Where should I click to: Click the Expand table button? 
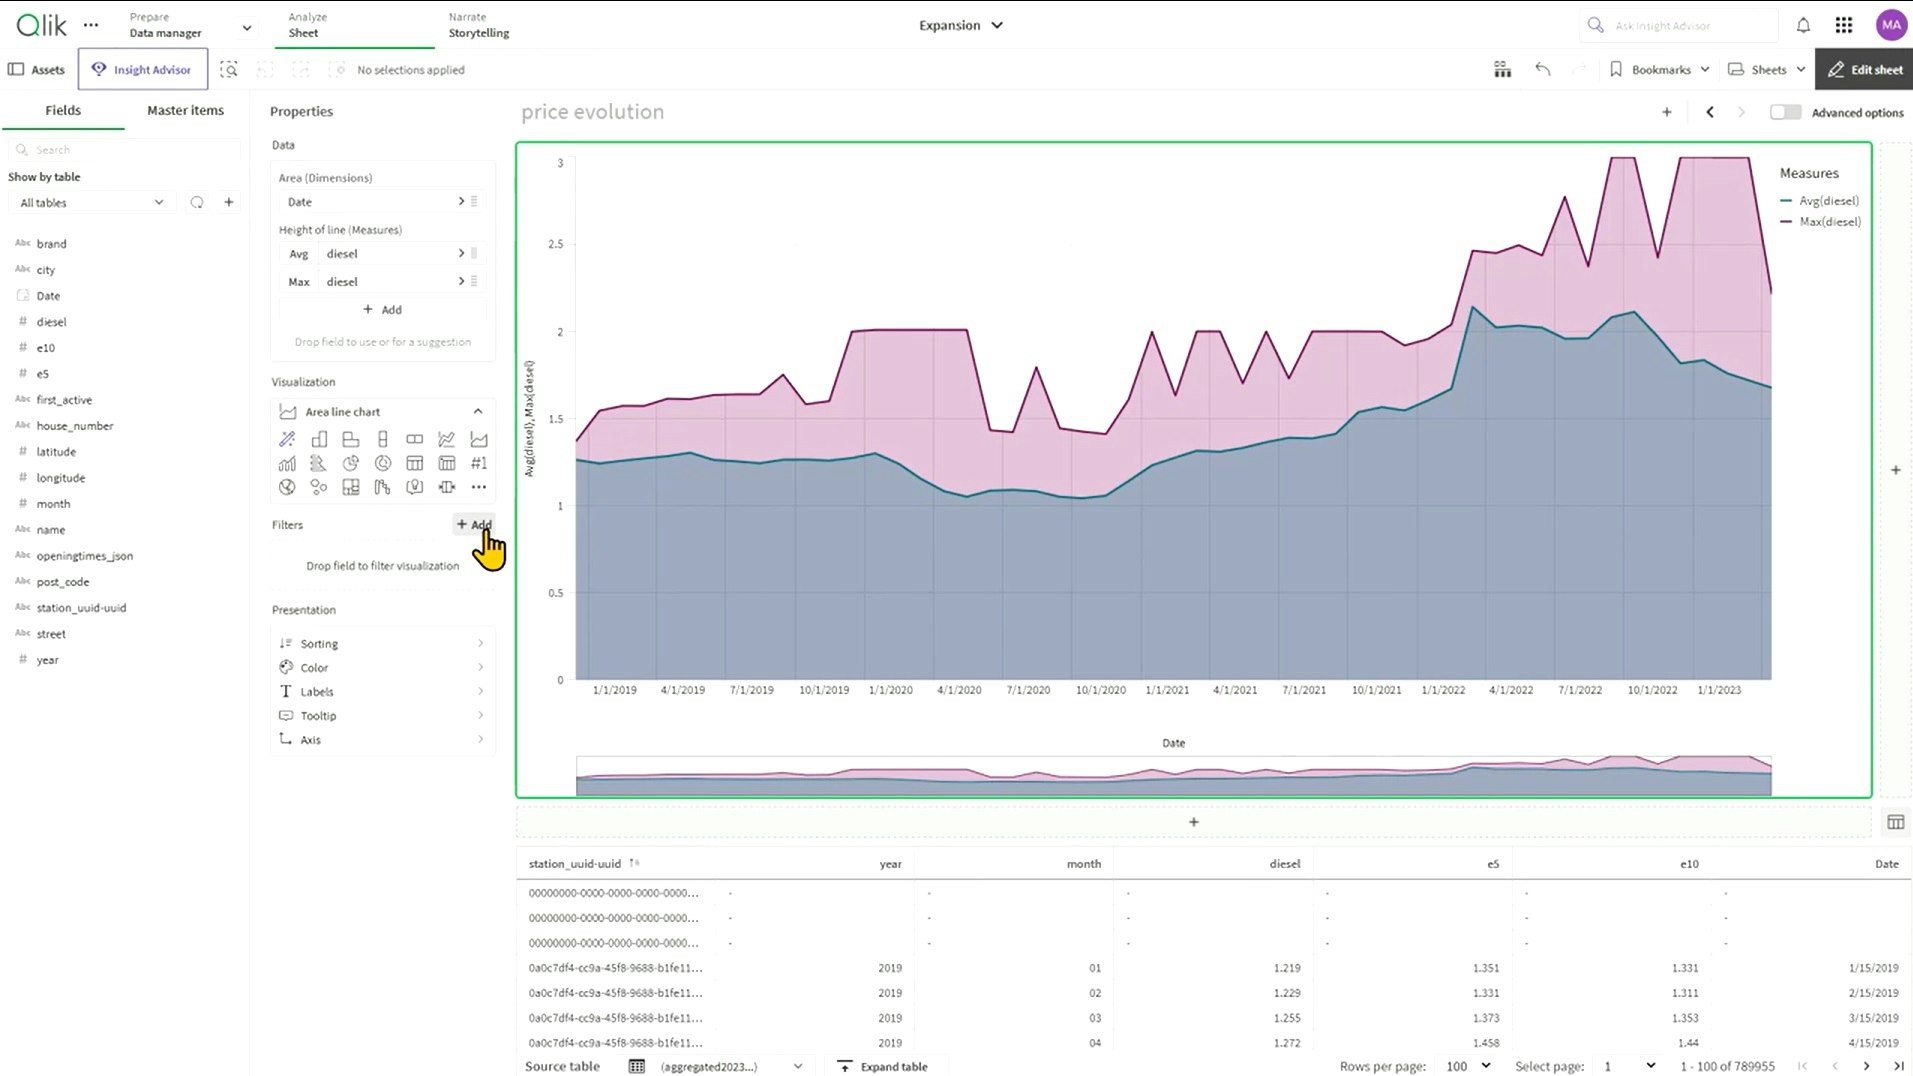[x=882, y=1066]
